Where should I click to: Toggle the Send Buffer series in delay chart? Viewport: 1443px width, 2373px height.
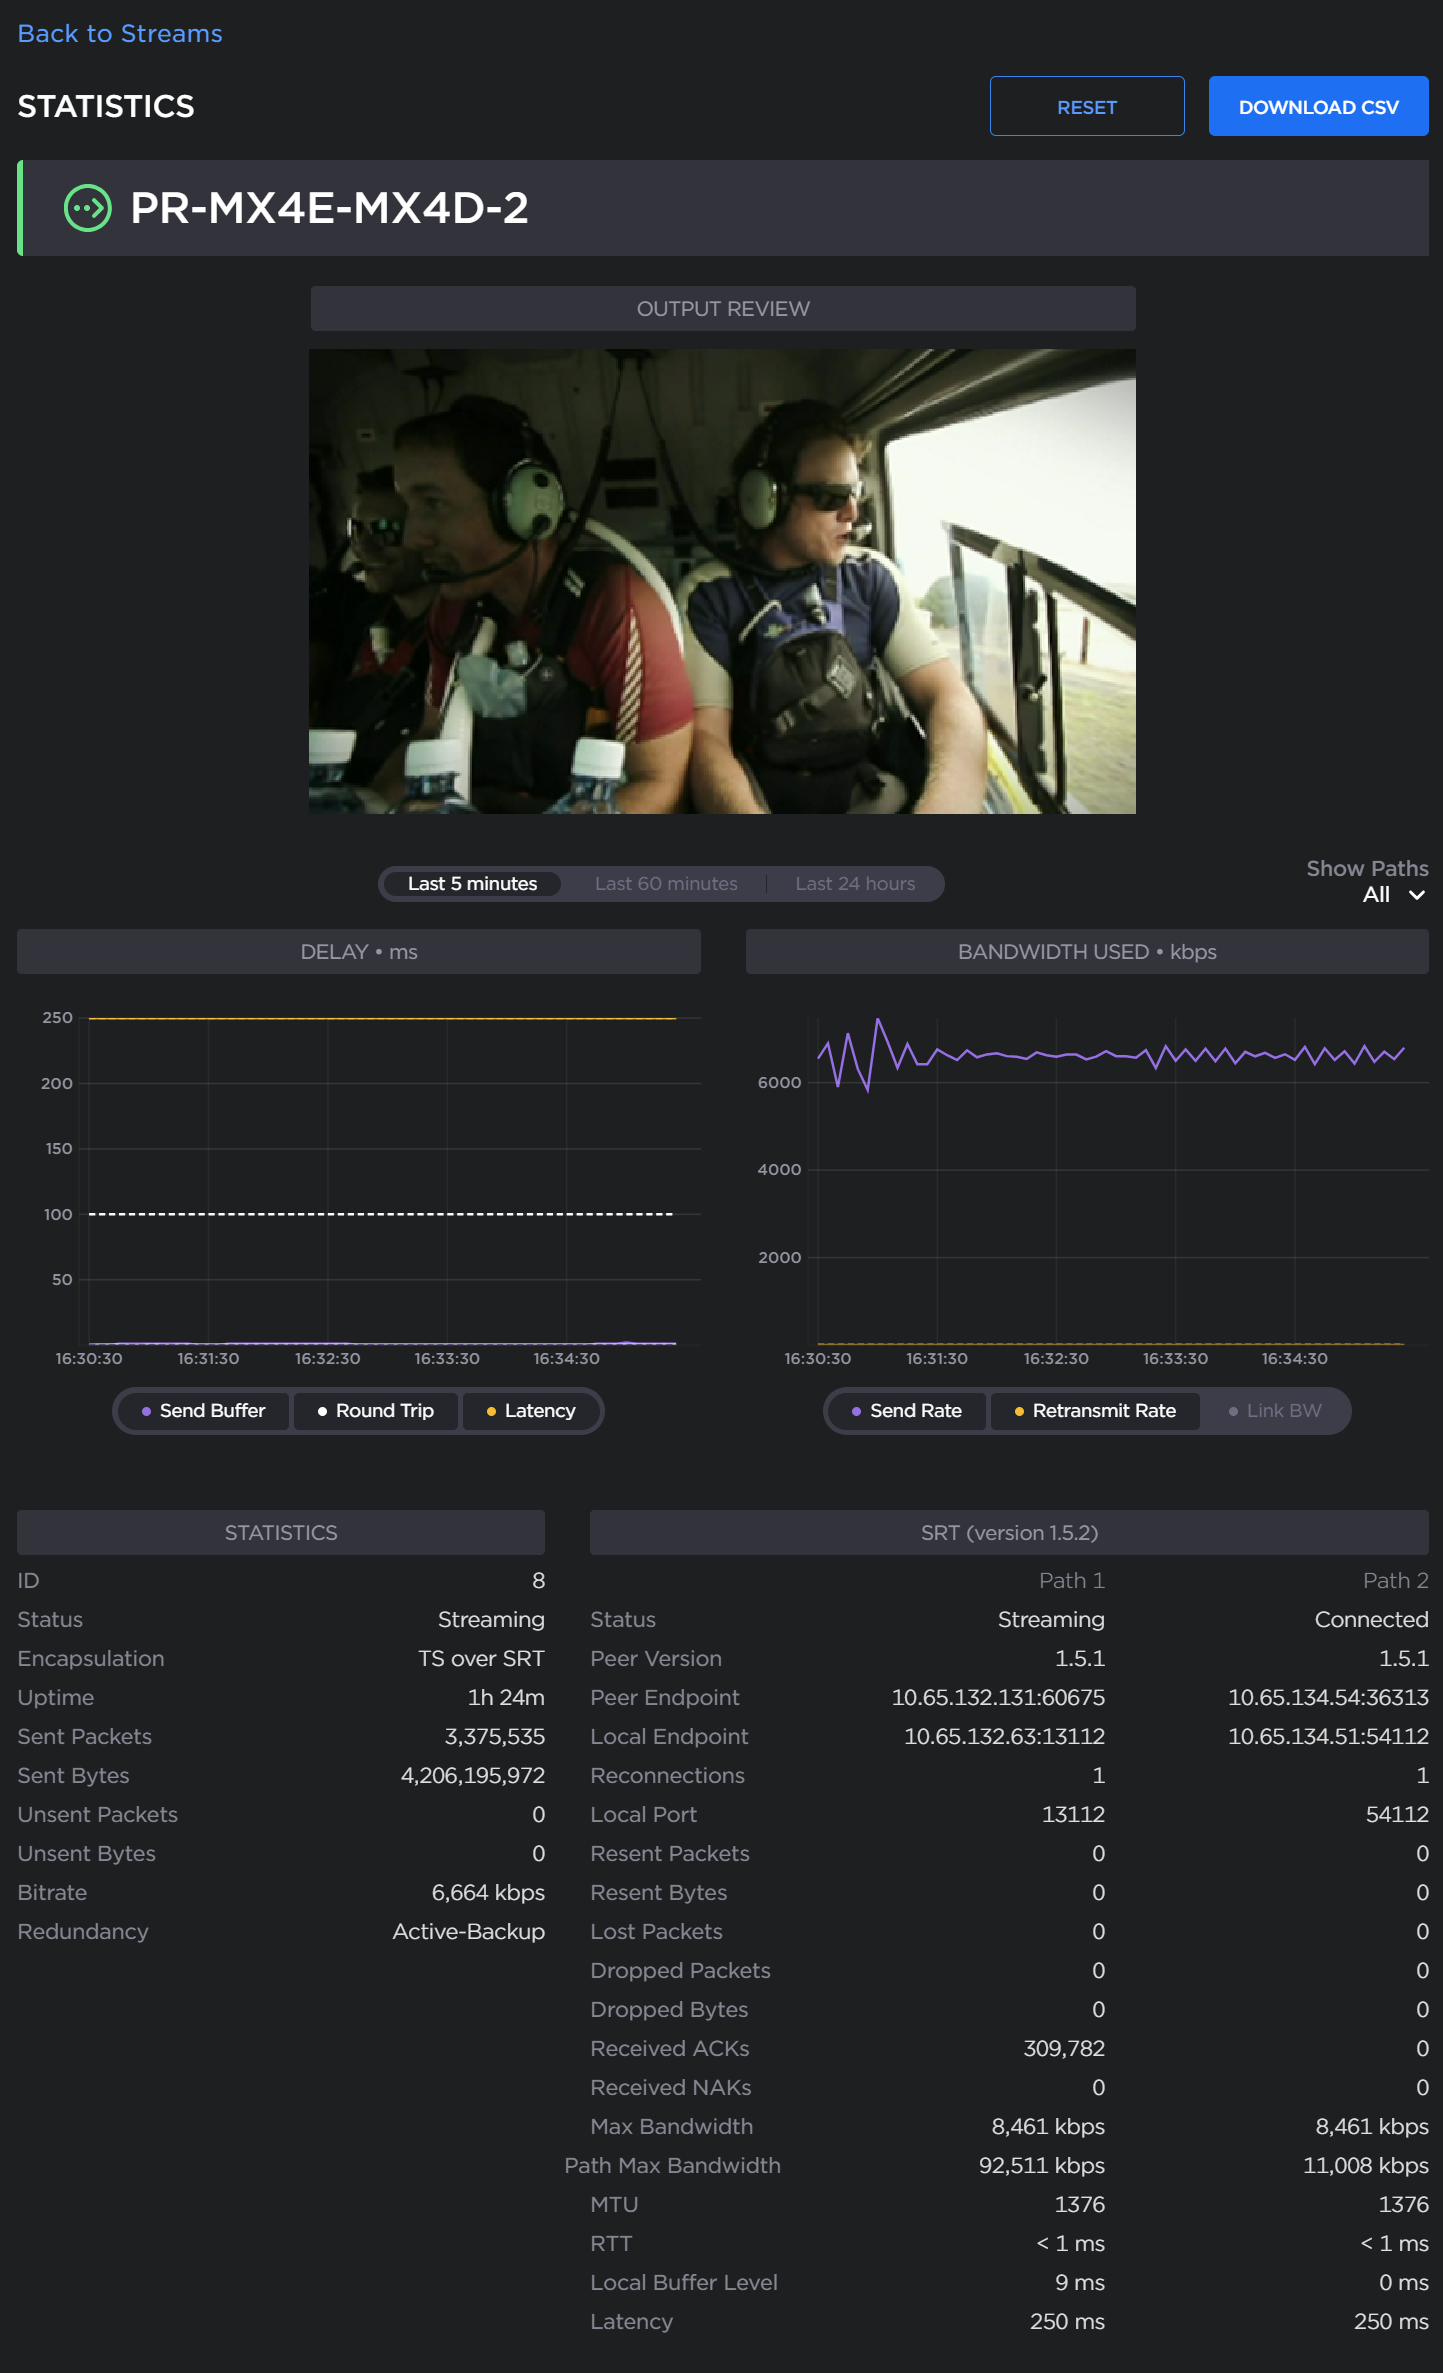tap(204, 1411)
